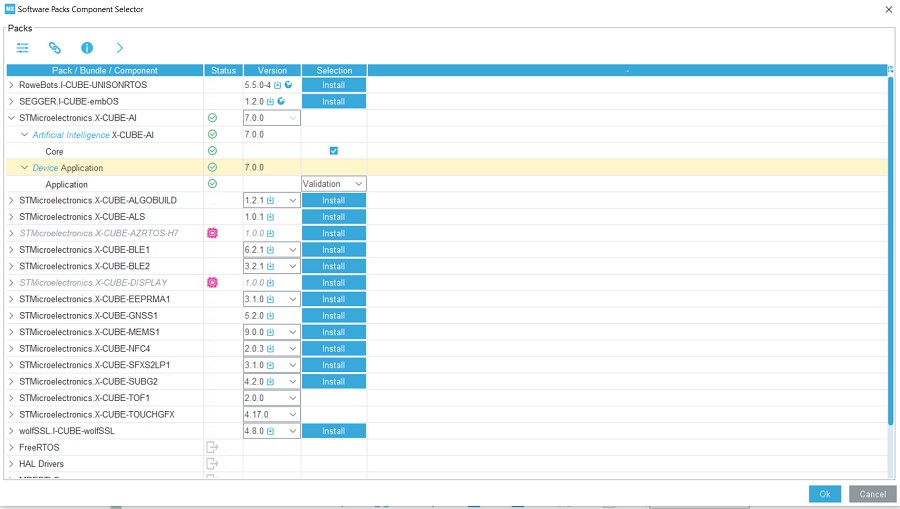Click the vertical scrollbar of the packs list
The width and height of the screenshot is (900, 509).
(891, 252)
